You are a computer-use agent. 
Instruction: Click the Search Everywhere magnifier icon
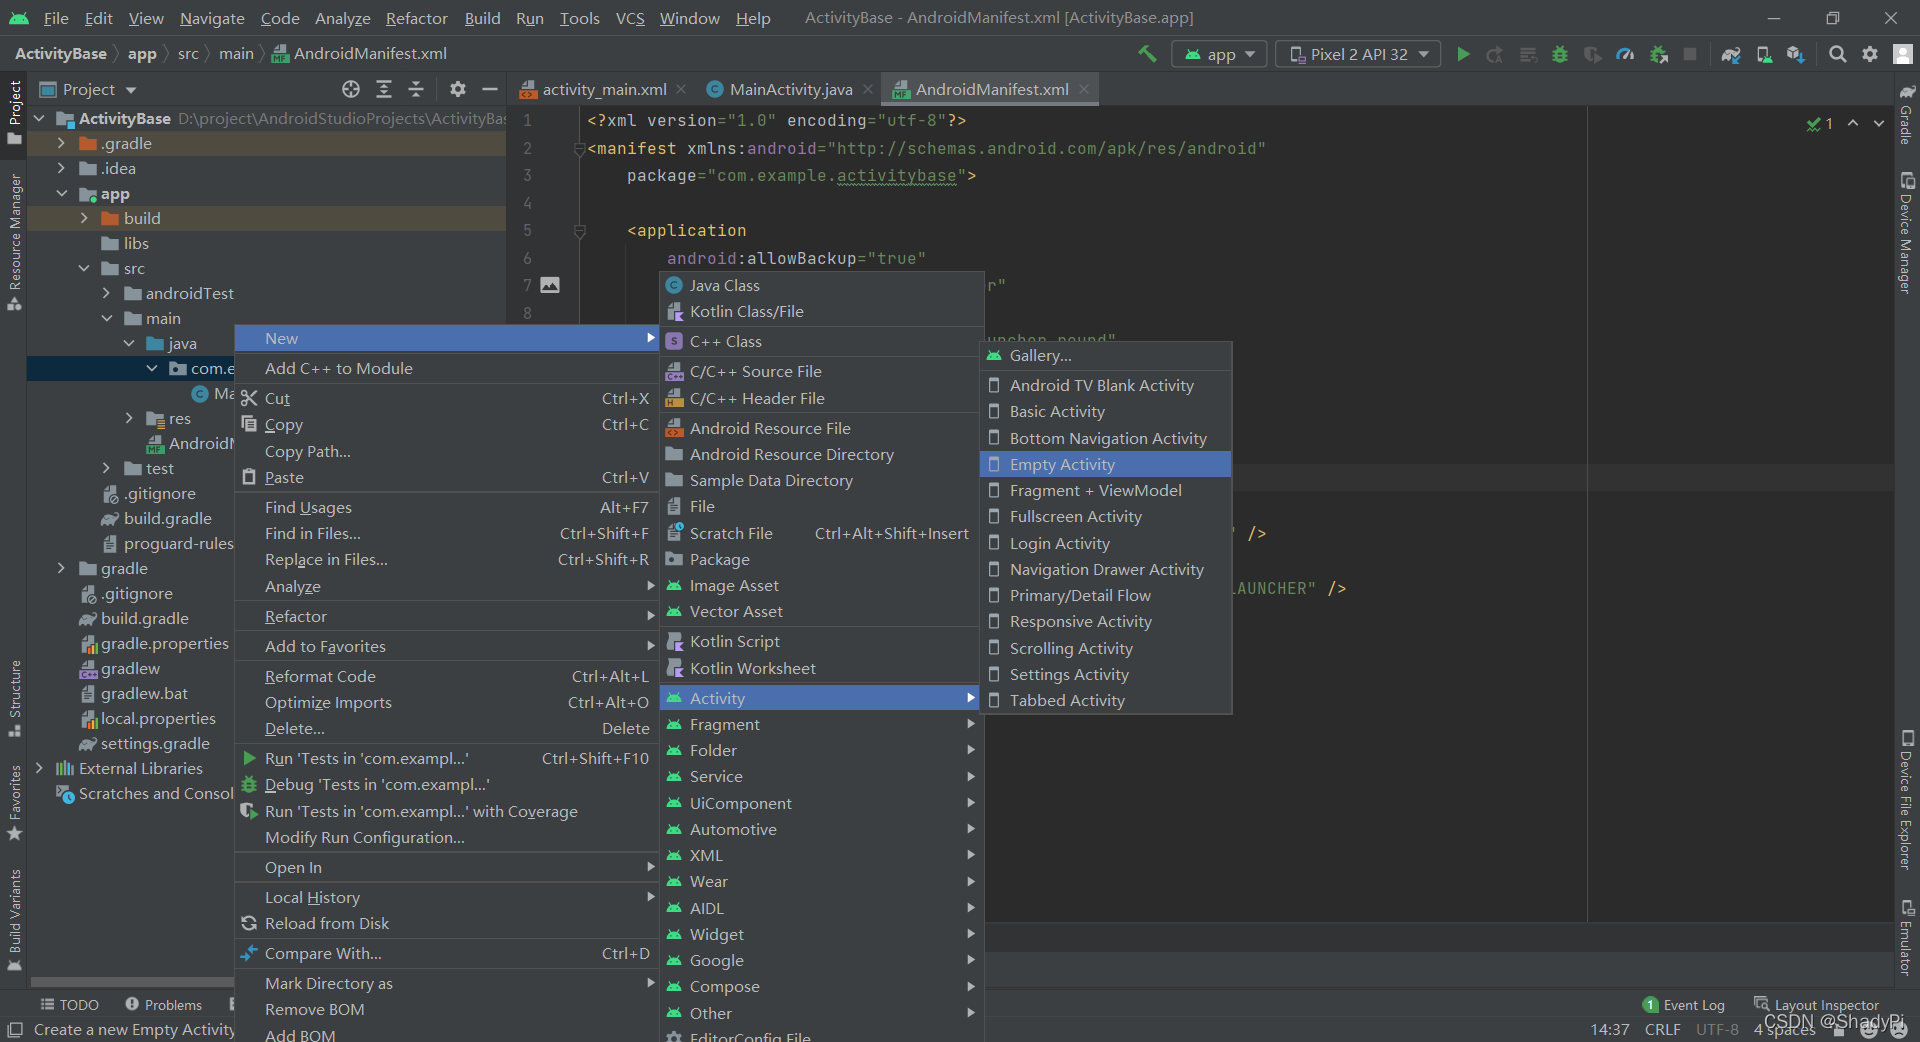[x=1837, y=54]
